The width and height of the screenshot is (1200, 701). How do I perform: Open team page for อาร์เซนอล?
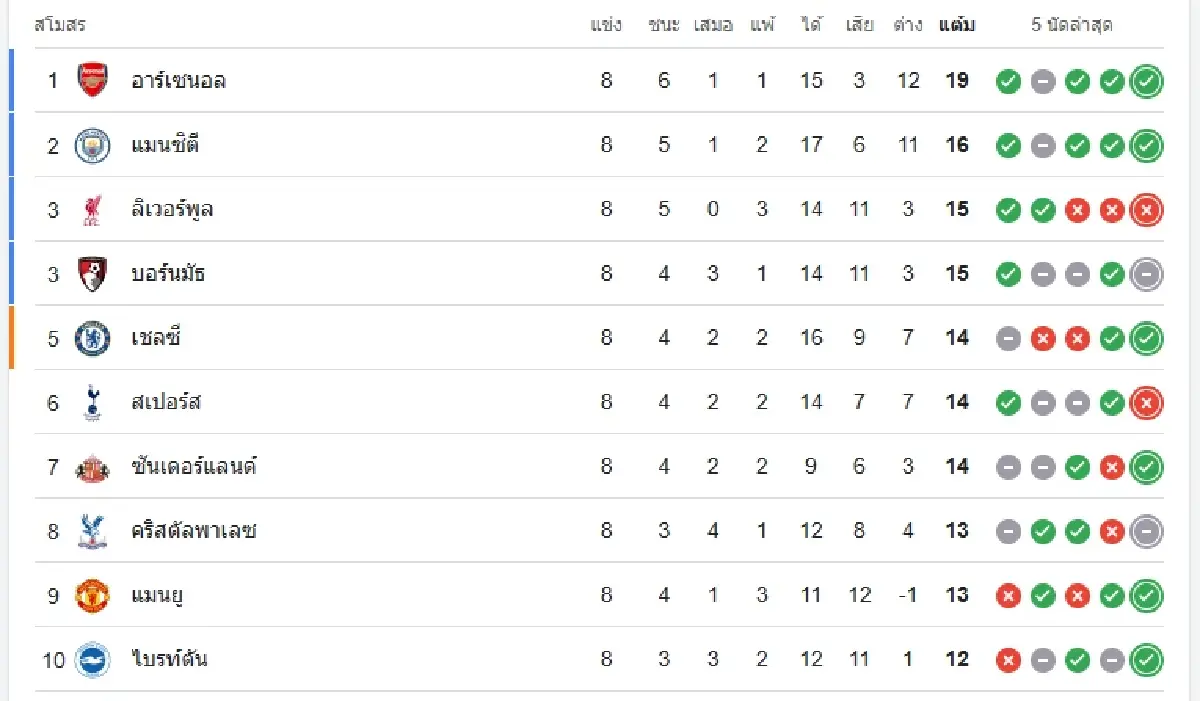pos(178,81)
